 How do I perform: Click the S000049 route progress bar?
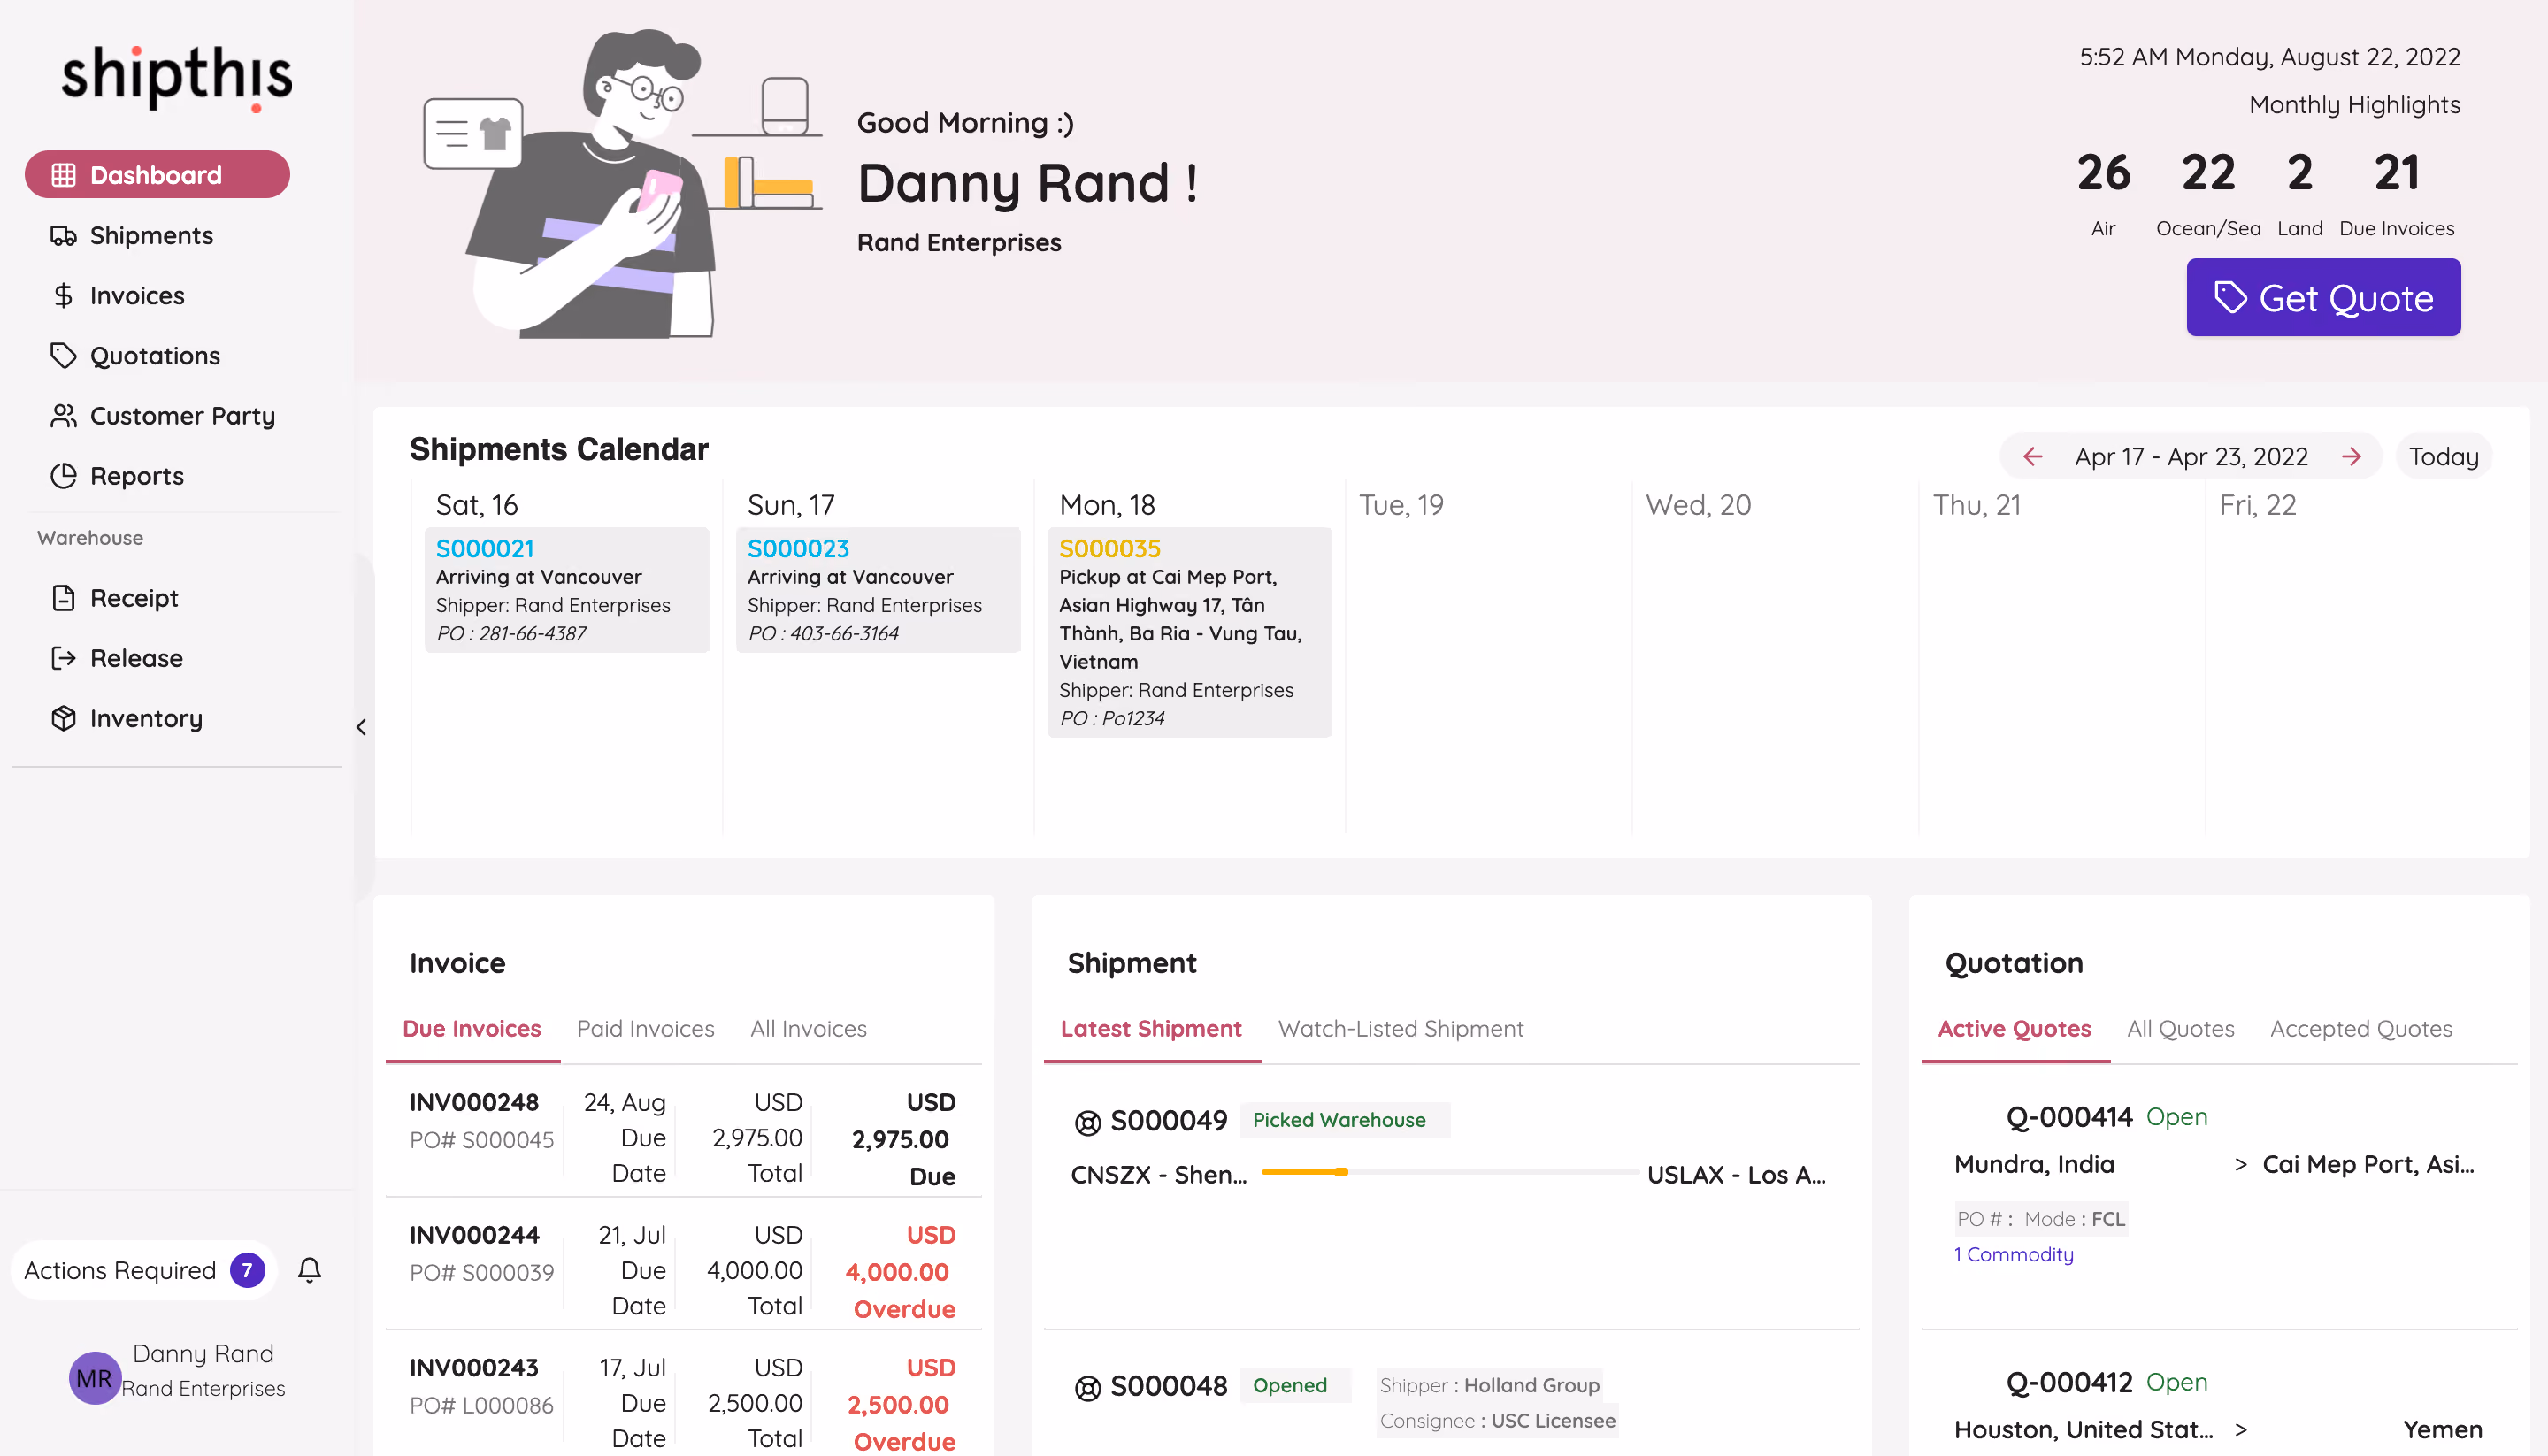click(1448, 1172)
